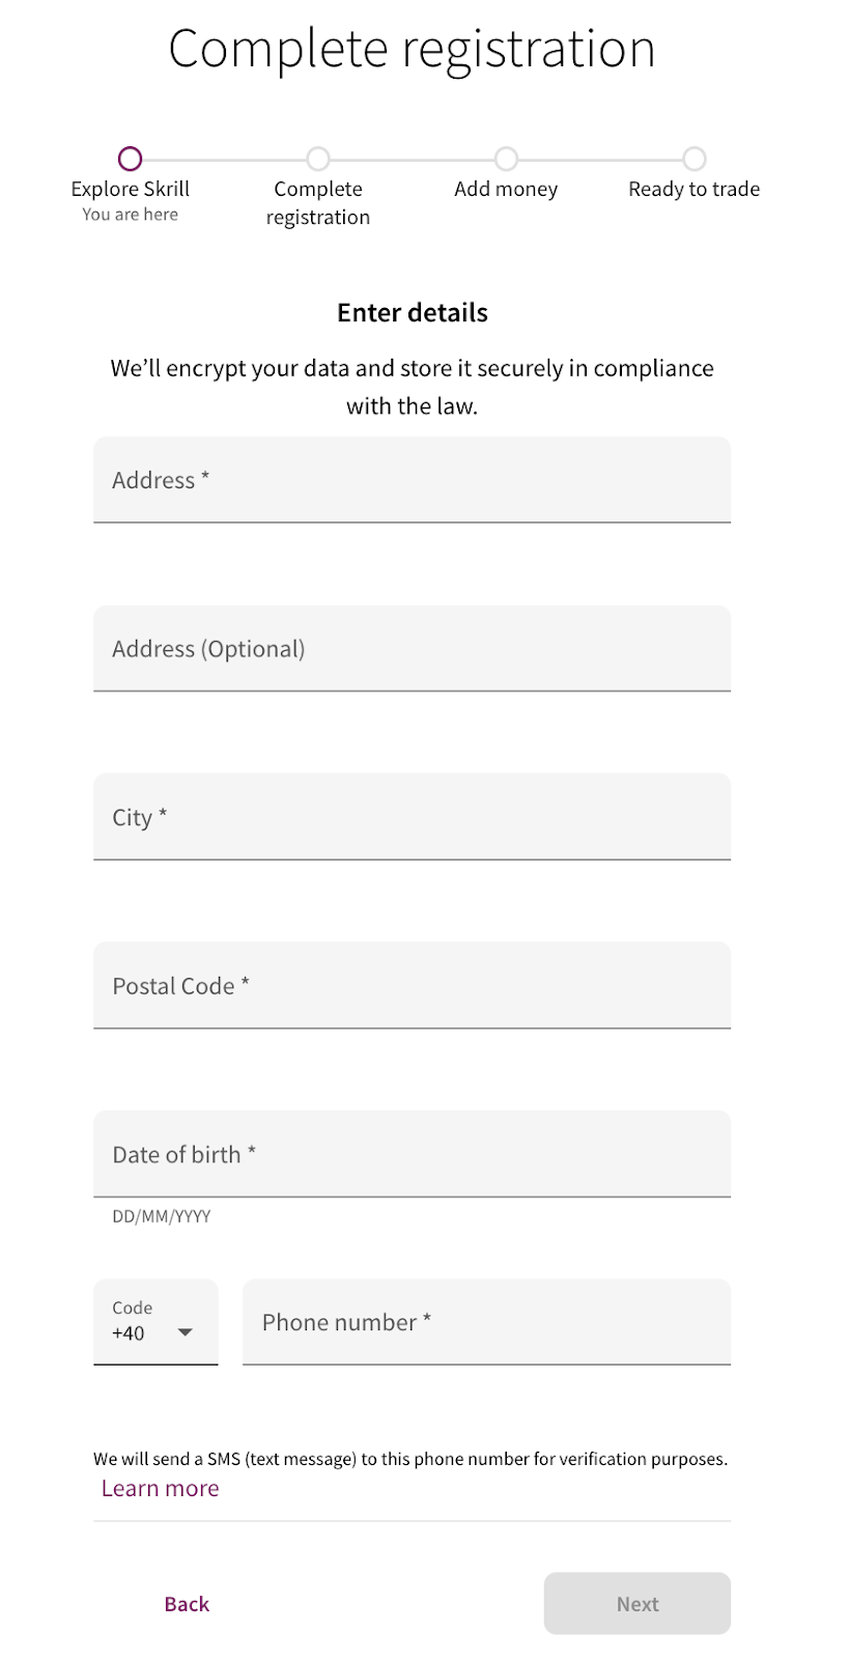Viewport: 850px width, 1659px height.
Task: Click the Add money step circle
Action: (x=506, y=159)
